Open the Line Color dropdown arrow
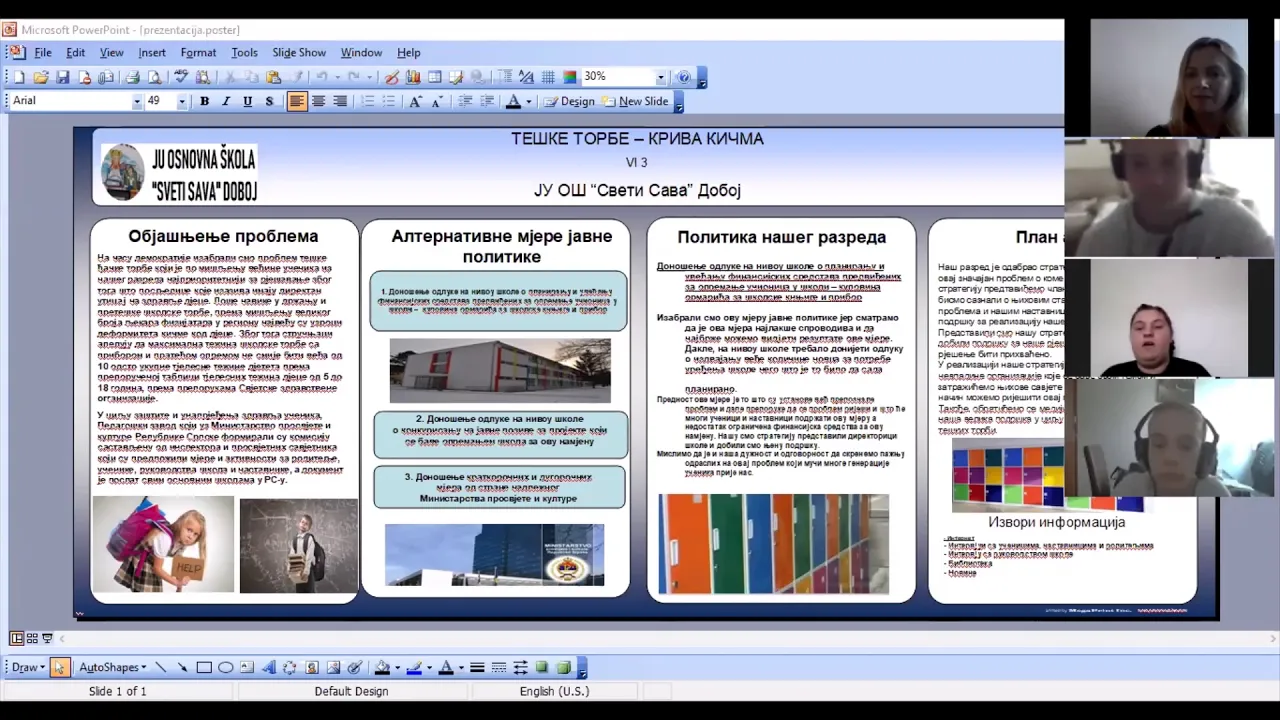 [x=429, y=667]
